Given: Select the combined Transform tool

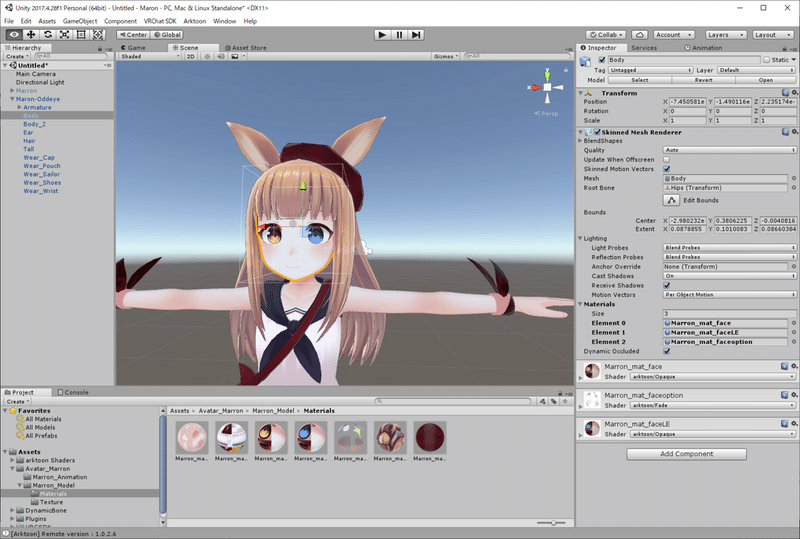Looking at the screenshot, I should coord(98,35).
